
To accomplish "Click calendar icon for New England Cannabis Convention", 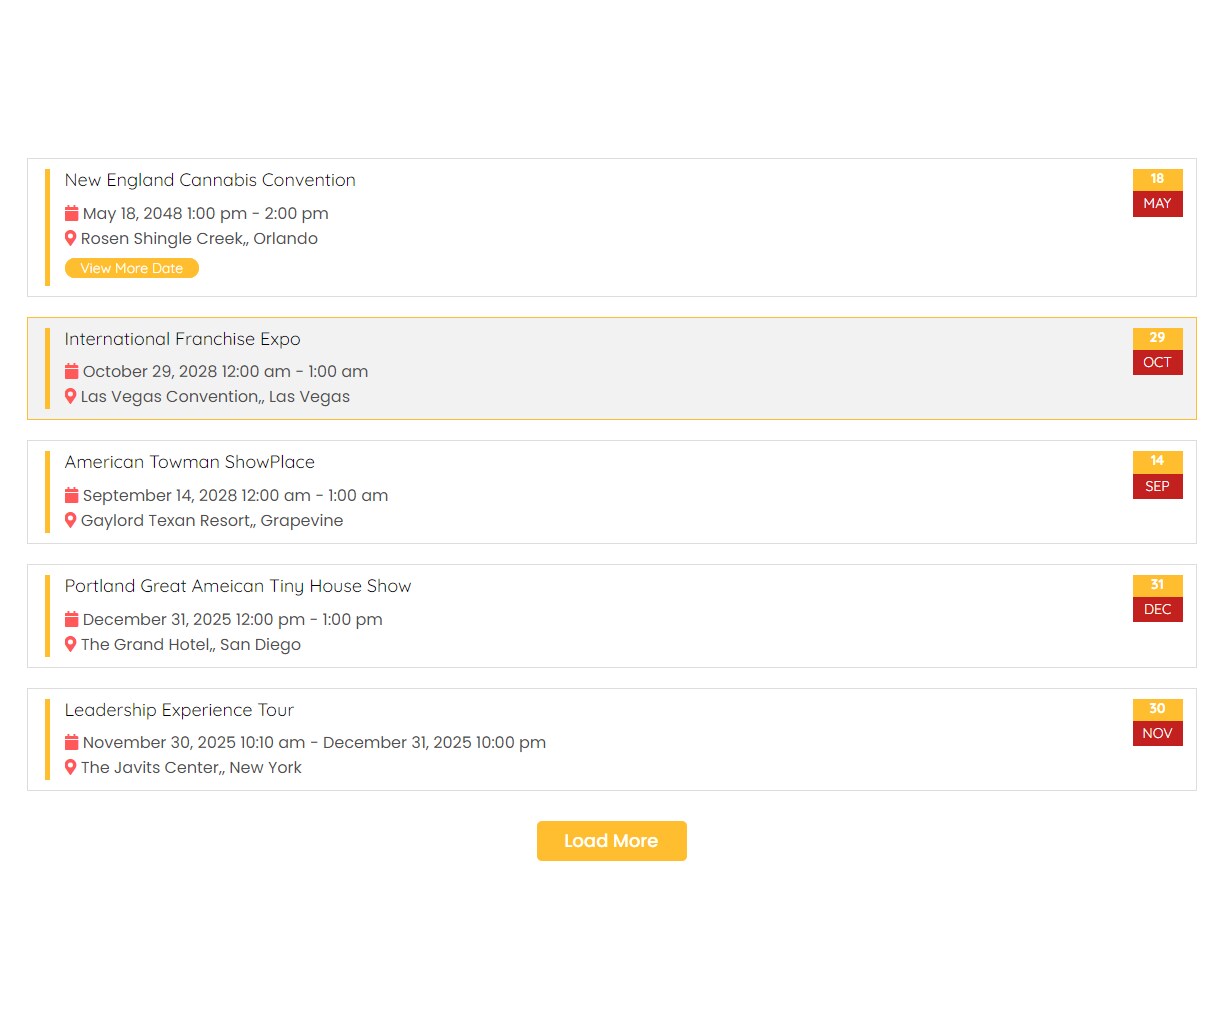I will pyautogui.click(x=71, y=213).
